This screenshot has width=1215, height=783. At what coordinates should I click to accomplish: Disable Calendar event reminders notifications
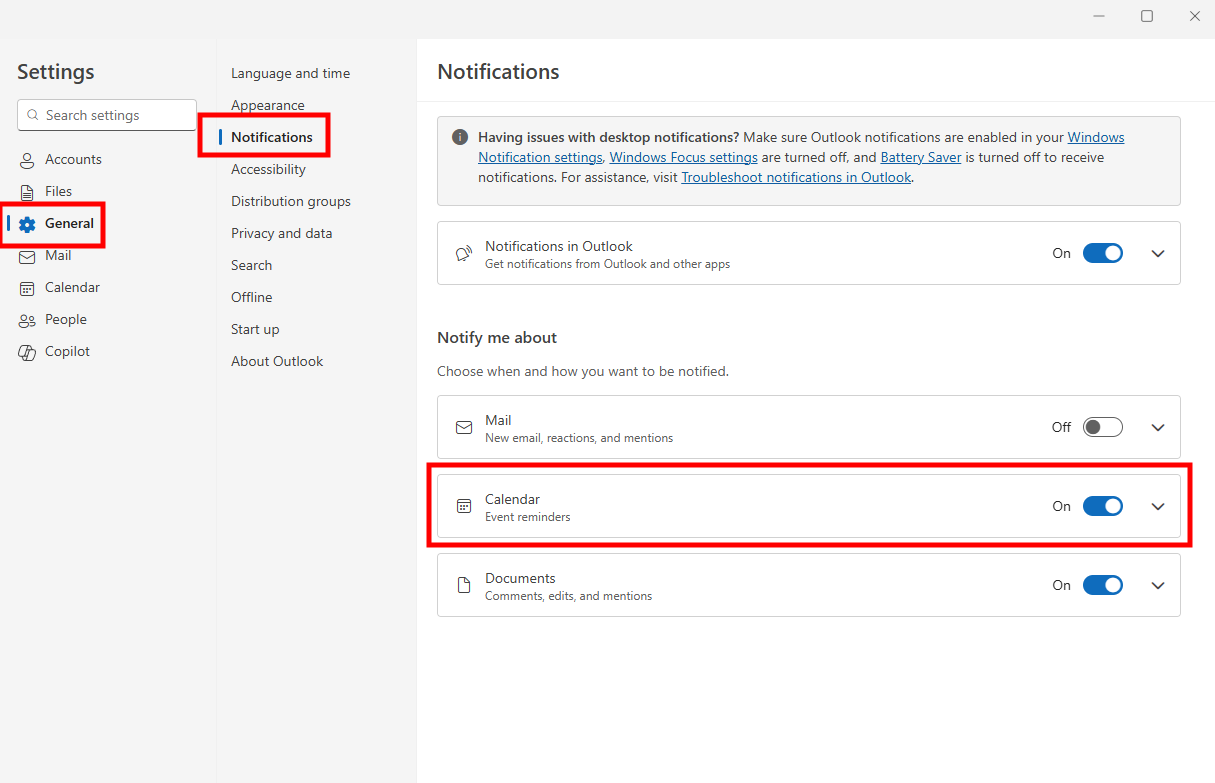click(1103, 506)
